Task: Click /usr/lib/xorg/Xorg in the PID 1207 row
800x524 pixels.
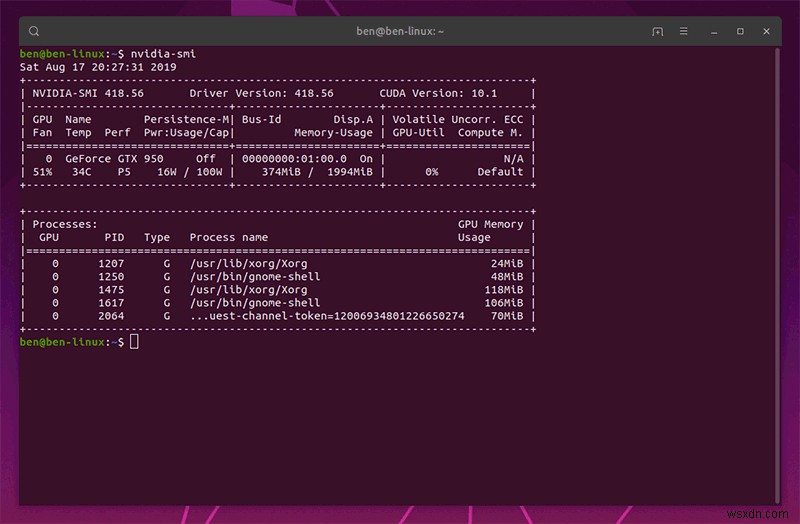Action: (x=248, y=264)
